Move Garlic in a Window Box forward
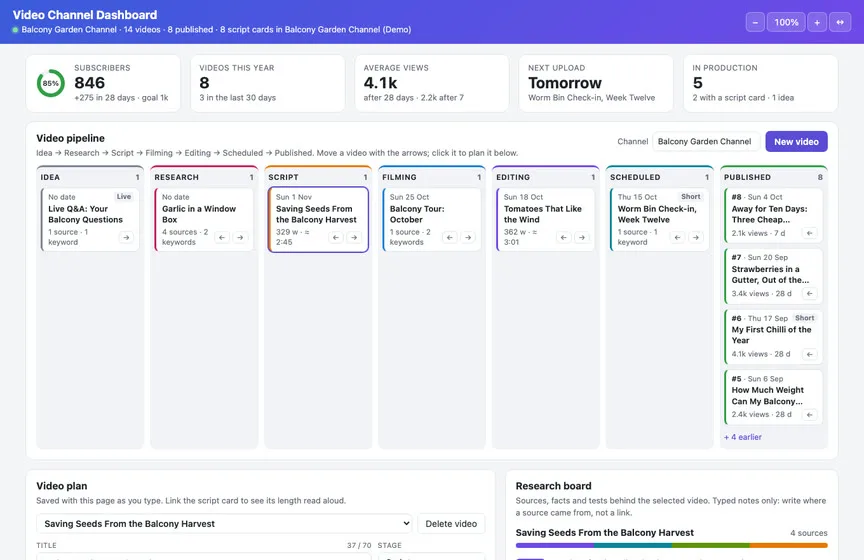The image size is (864, 560). click(x=240, y=238)
